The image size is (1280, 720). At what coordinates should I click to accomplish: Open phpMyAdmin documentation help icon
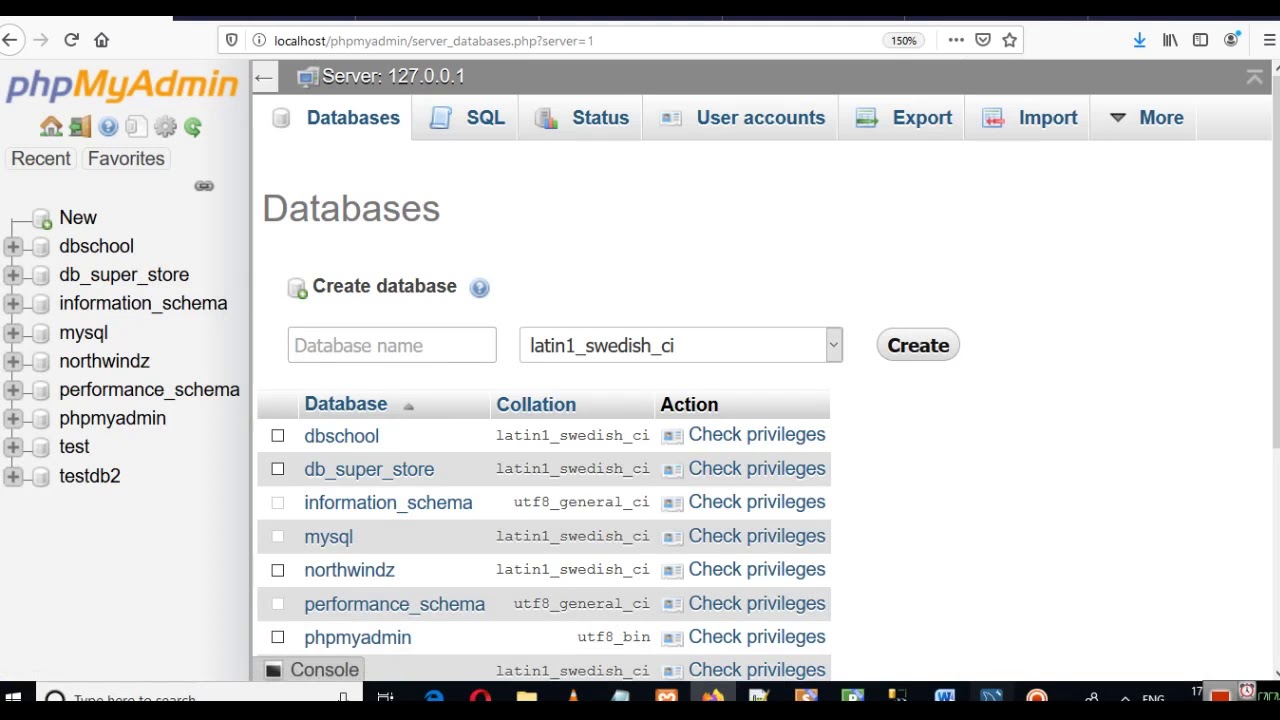[x=108, y=127]
